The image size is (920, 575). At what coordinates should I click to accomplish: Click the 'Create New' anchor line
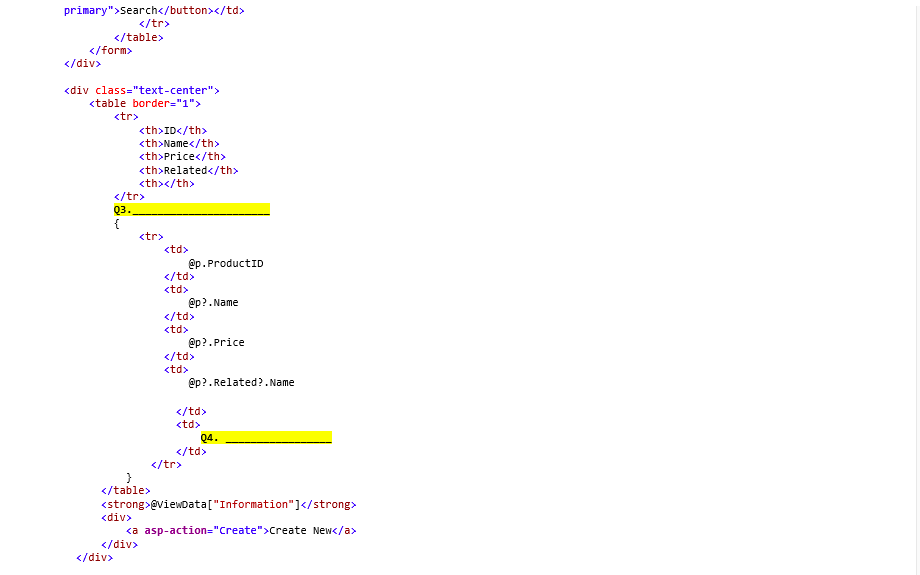click(x=241, y=530)
